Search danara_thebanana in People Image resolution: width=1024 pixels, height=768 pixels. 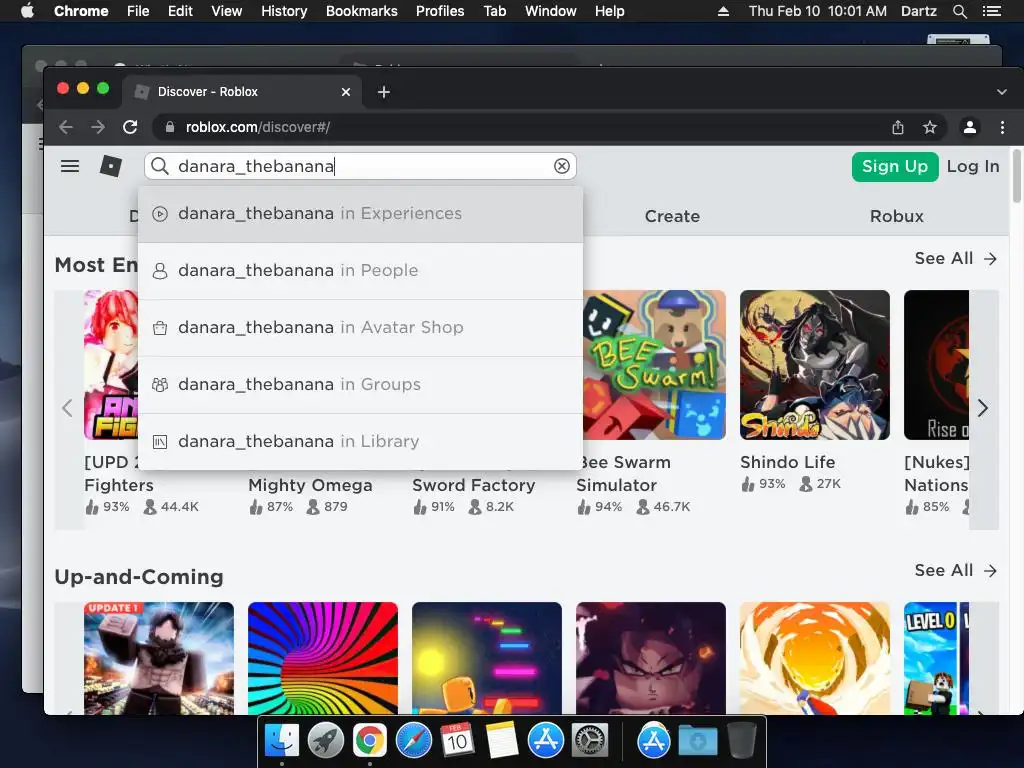click(360, 270)
